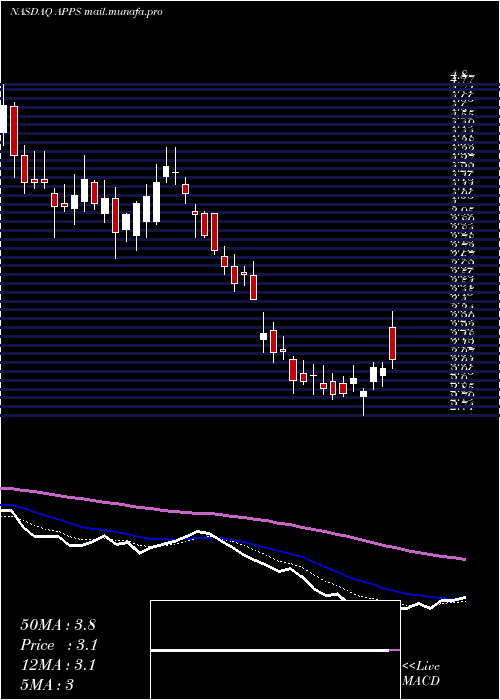
Task: Select the 50MA : 3.8 label
Action: tap(58, 625)
